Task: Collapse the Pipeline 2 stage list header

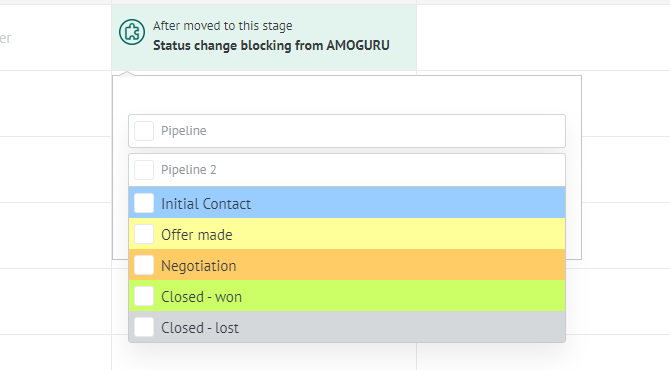Action: [347, 170]
